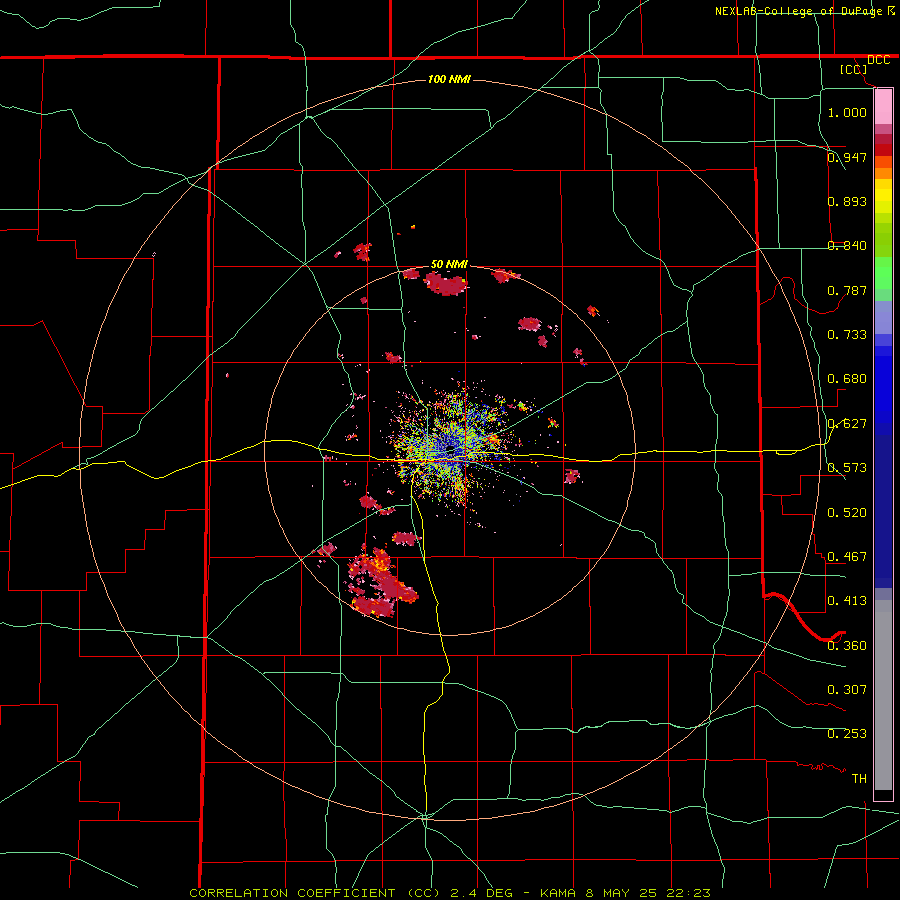Select the DCC label above the color scale
900x900 pixels.
coord(878,60)
